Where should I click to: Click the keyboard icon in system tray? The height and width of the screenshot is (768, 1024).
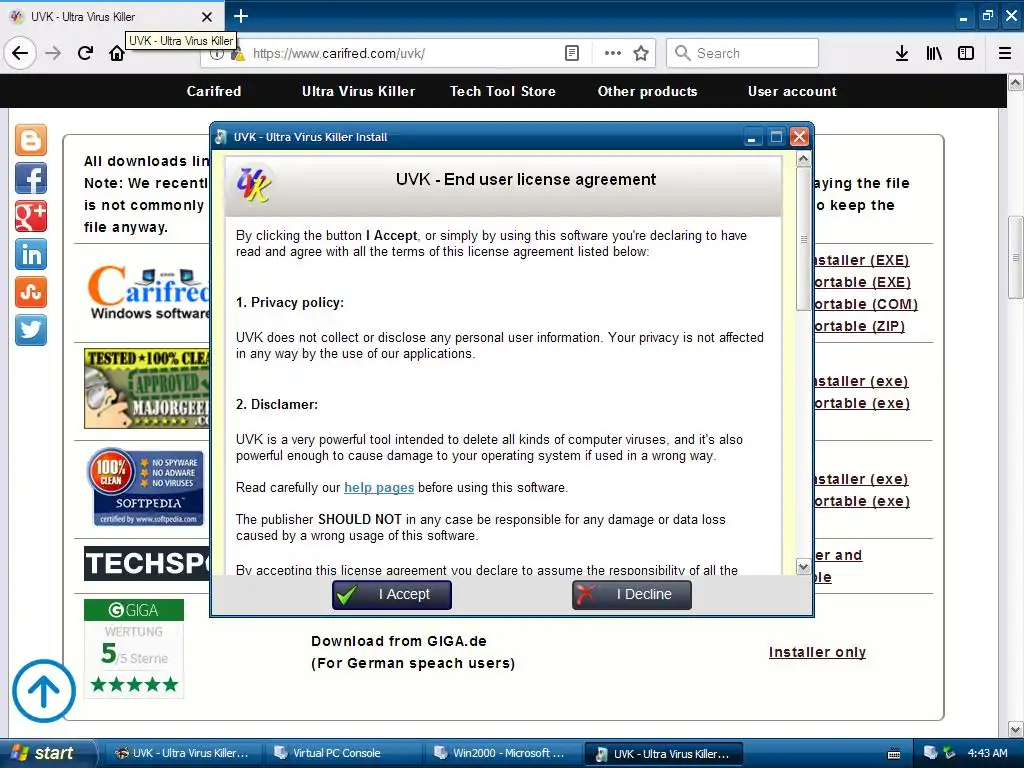coord(894,754)
